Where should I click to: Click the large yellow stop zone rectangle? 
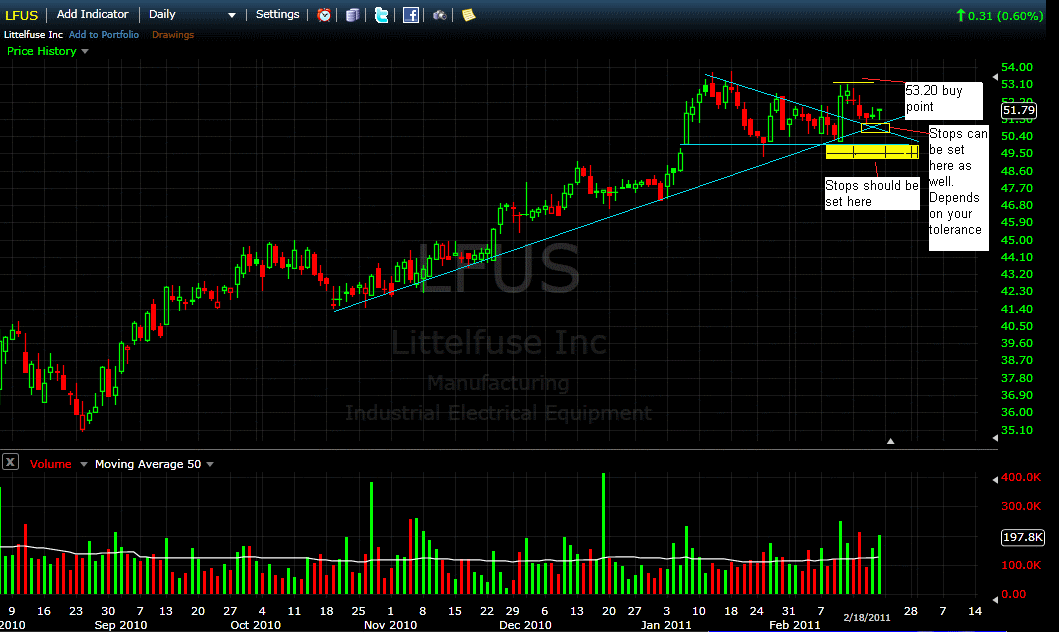872,153
